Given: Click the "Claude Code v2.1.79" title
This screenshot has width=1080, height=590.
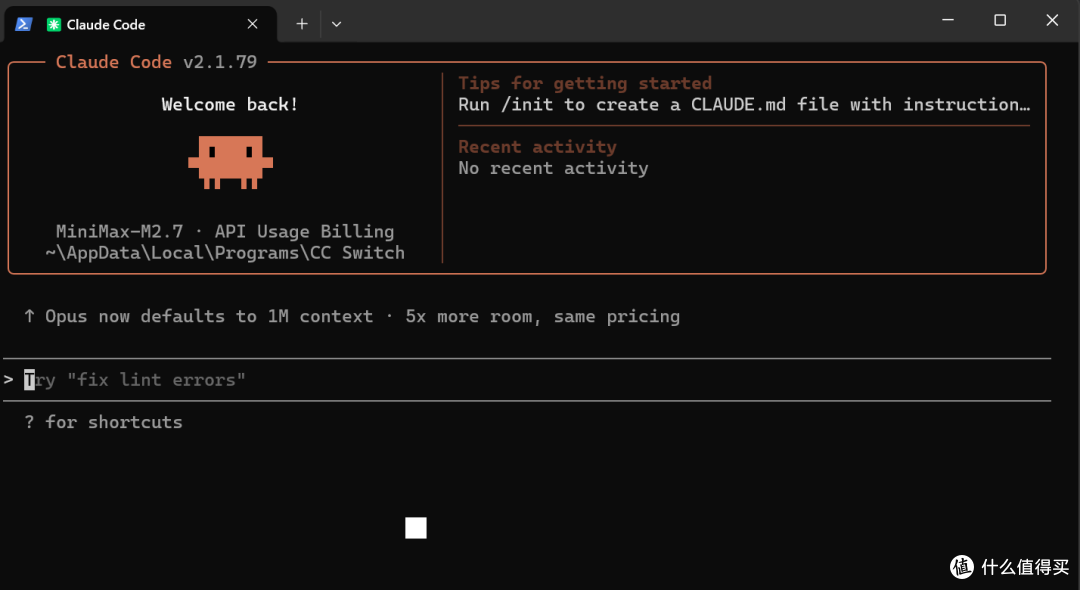Looking at the screenshot, I should (156, 62).
